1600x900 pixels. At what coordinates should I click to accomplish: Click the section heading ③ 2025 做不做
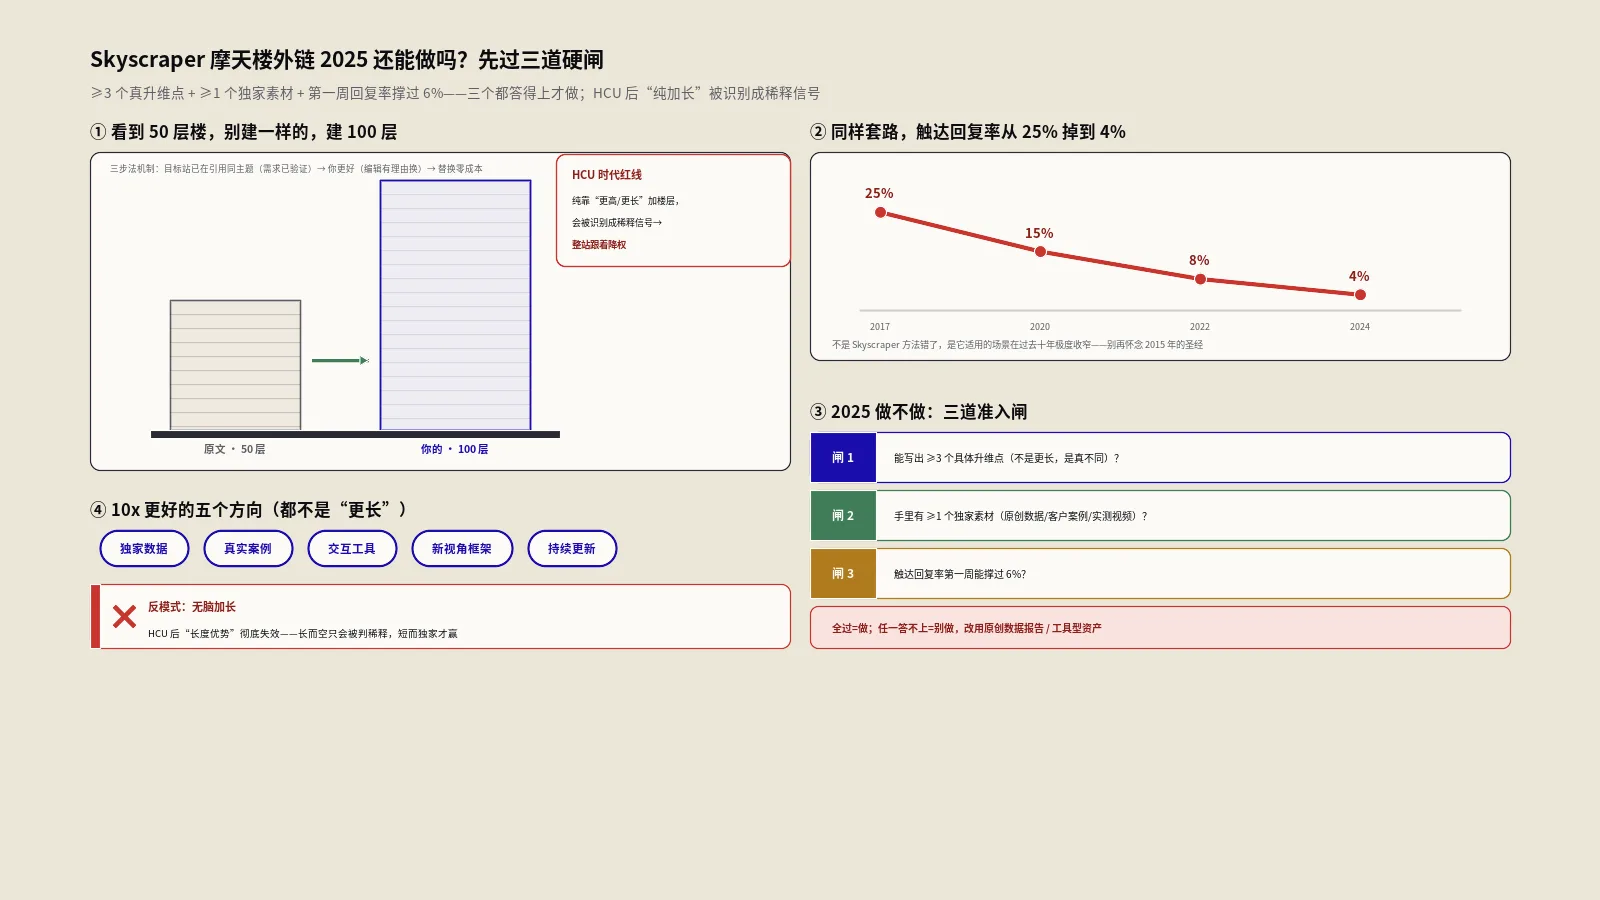919,412
